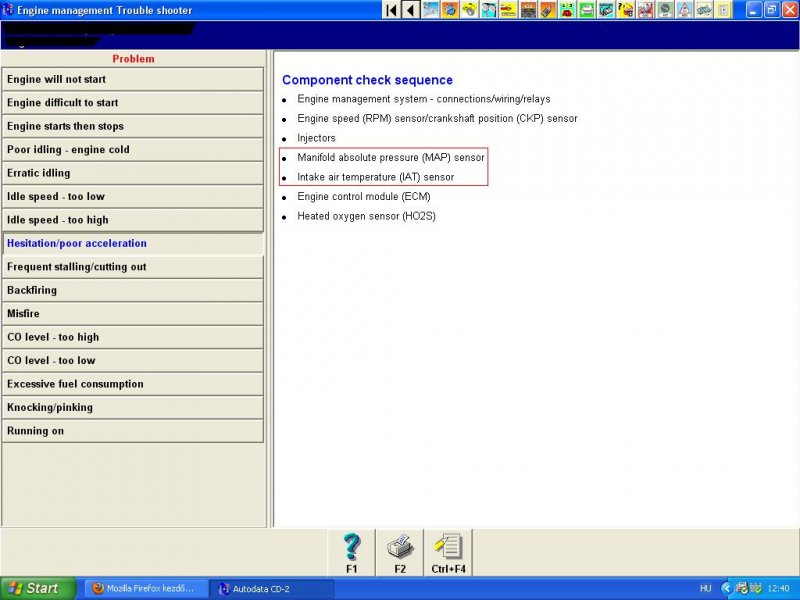Screen dimensions: 800x600
Task: Click the 12:40 taskbar clock
Action: pos(778,589)
